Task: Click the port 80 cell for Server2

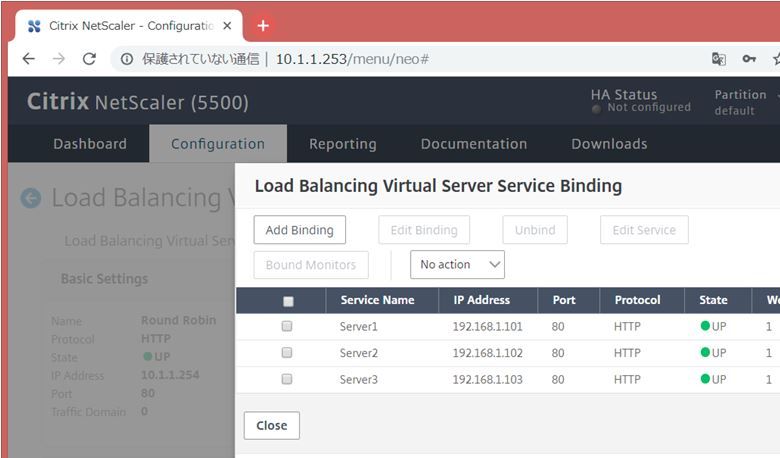Action: pos(558,353)
